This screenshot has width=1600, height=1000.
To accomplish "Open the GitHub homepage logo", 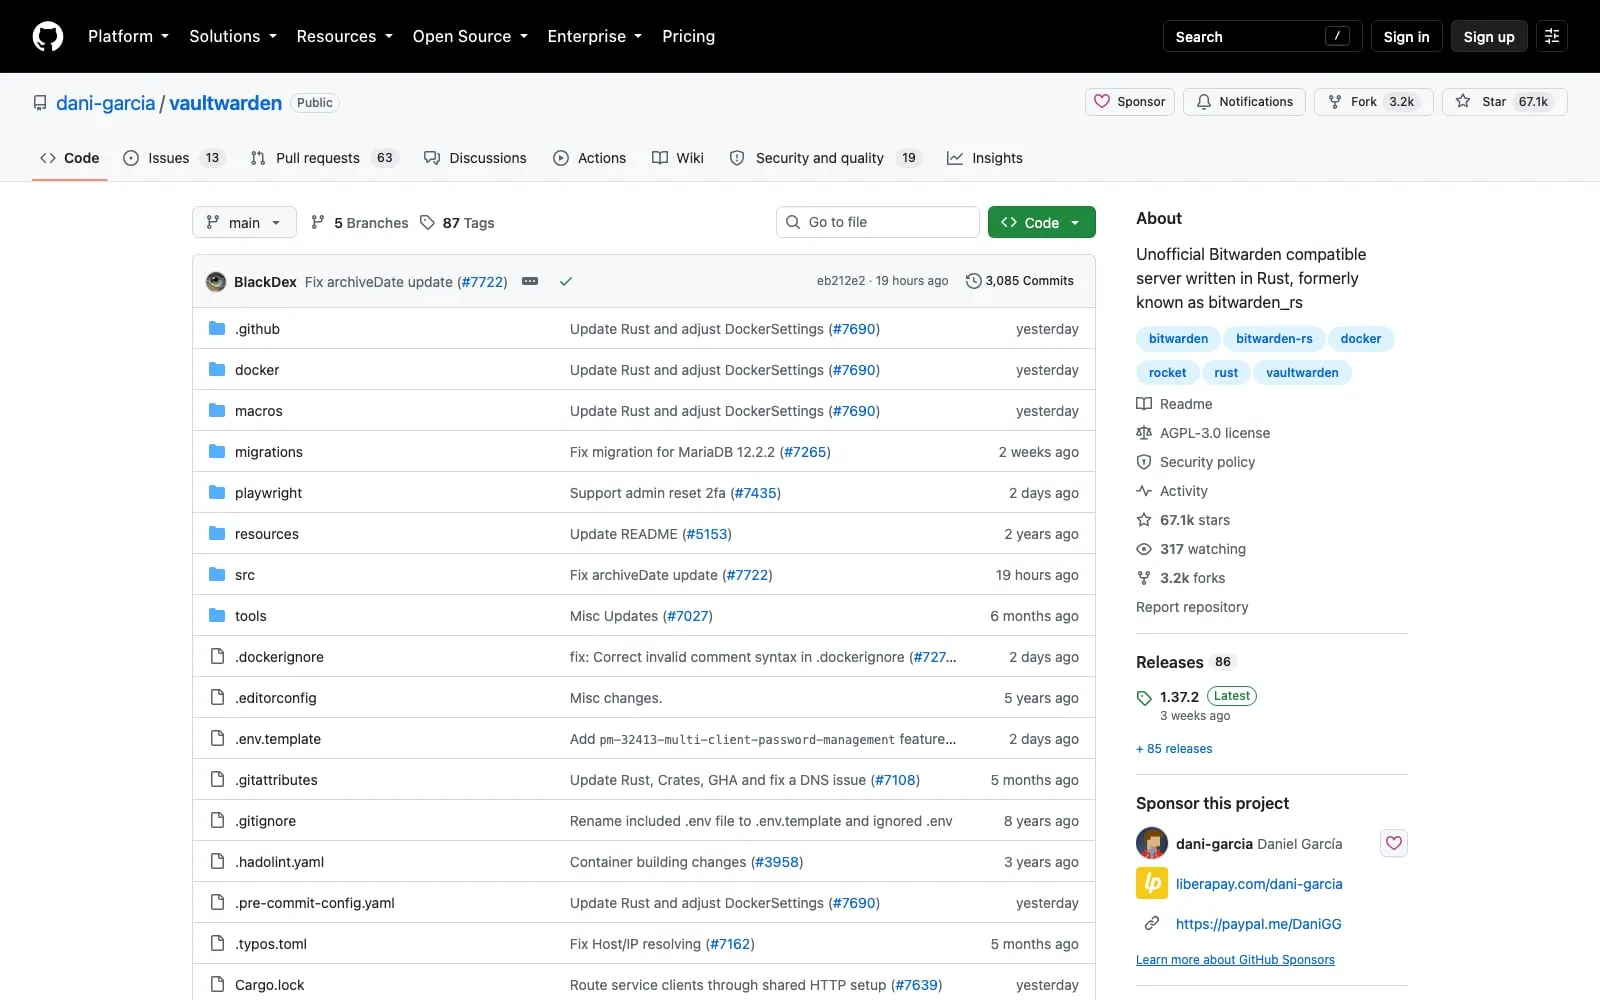I will pos(48,36).
